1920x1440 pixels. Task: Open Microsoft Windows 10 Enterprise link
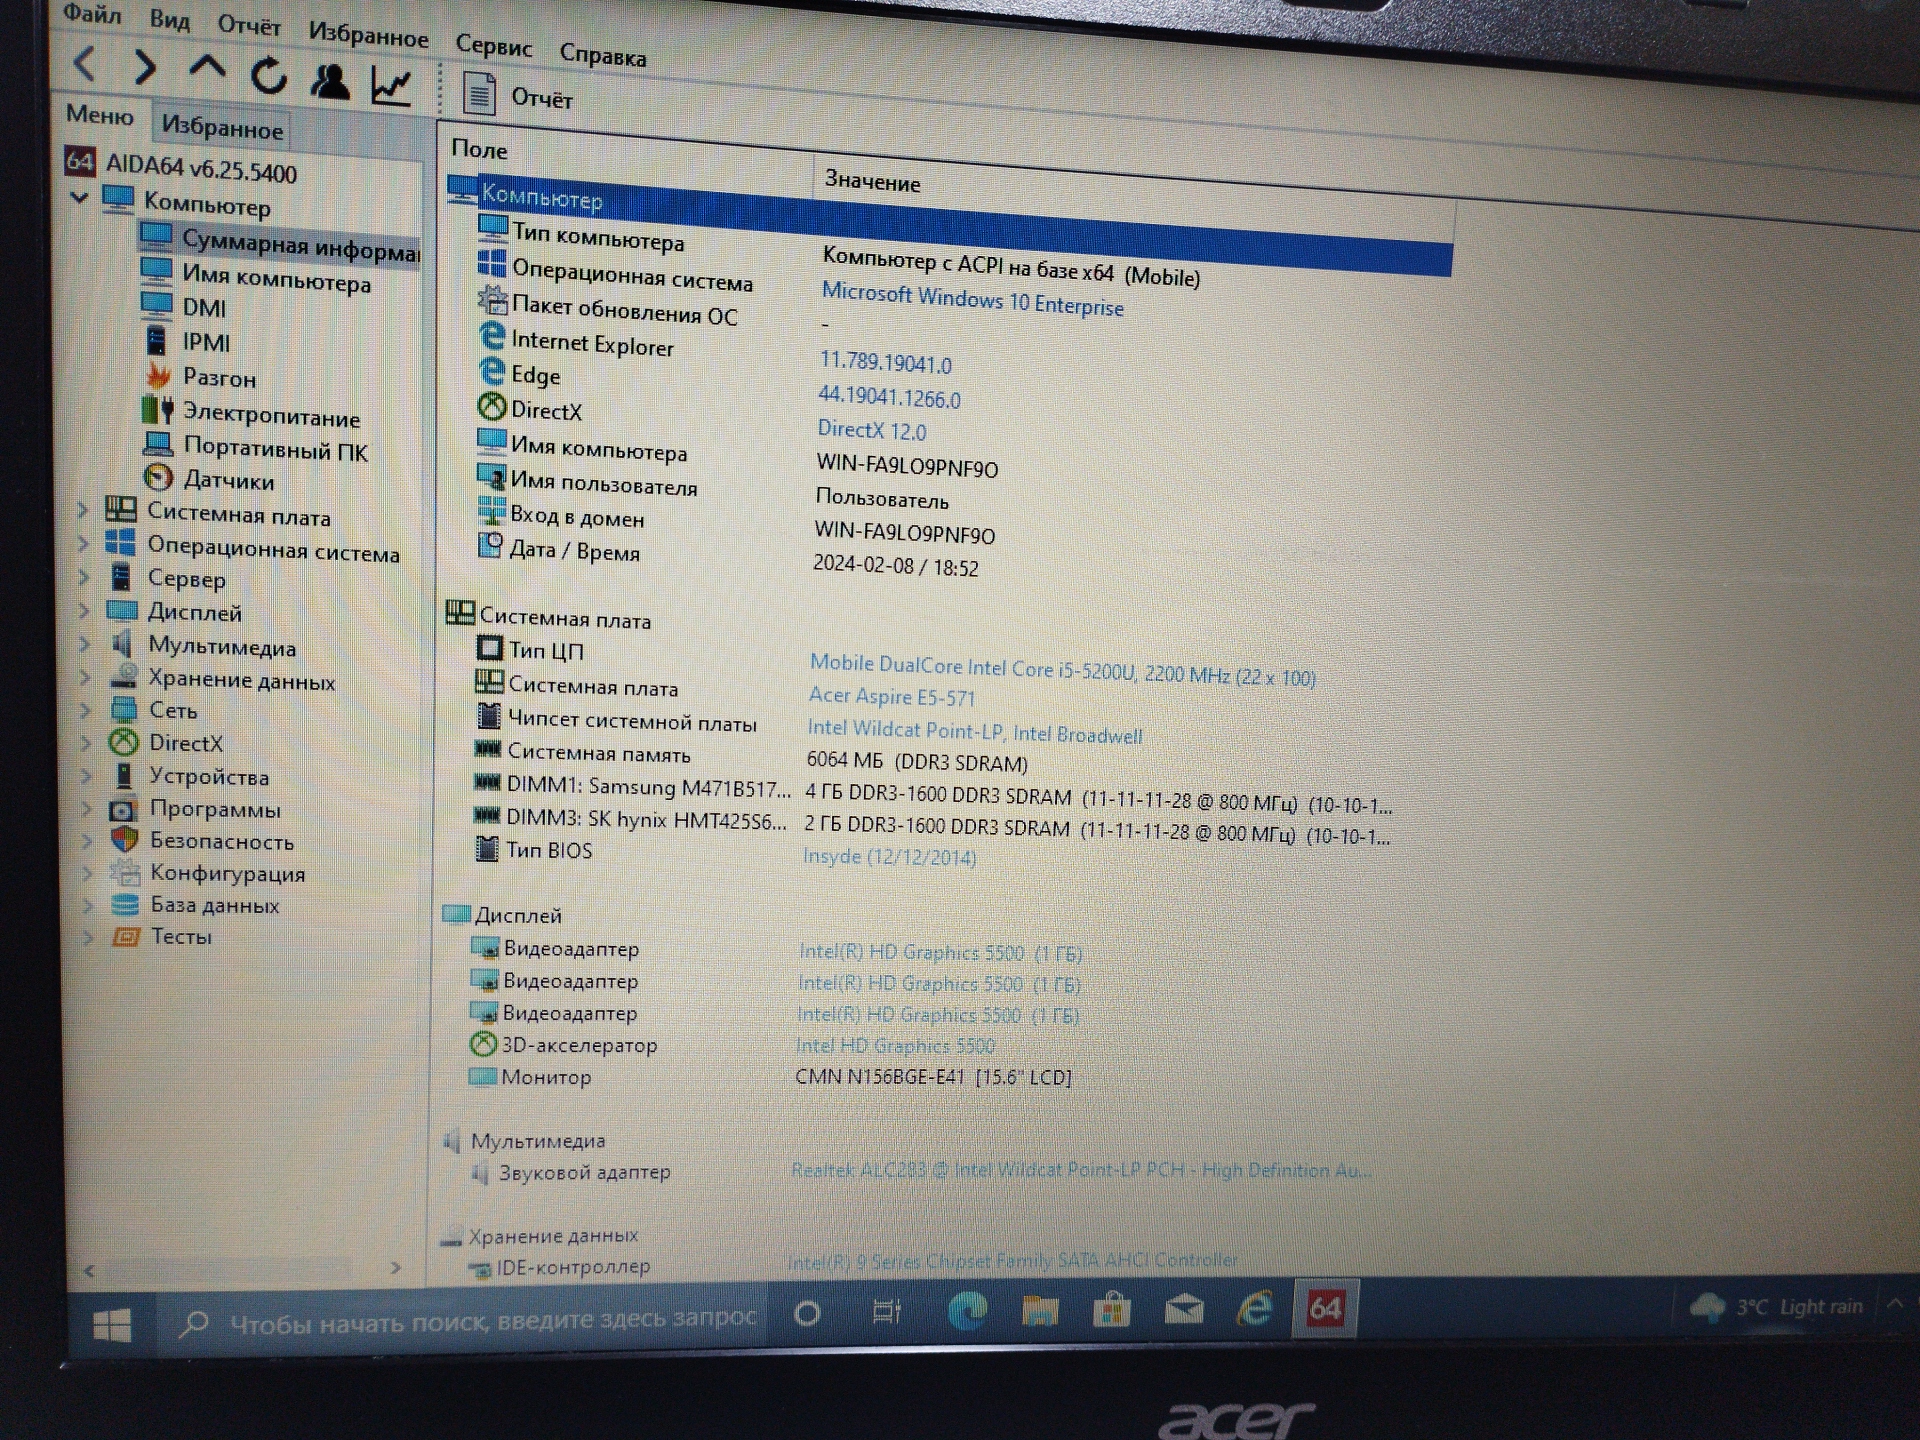click(x=972, y=300)
